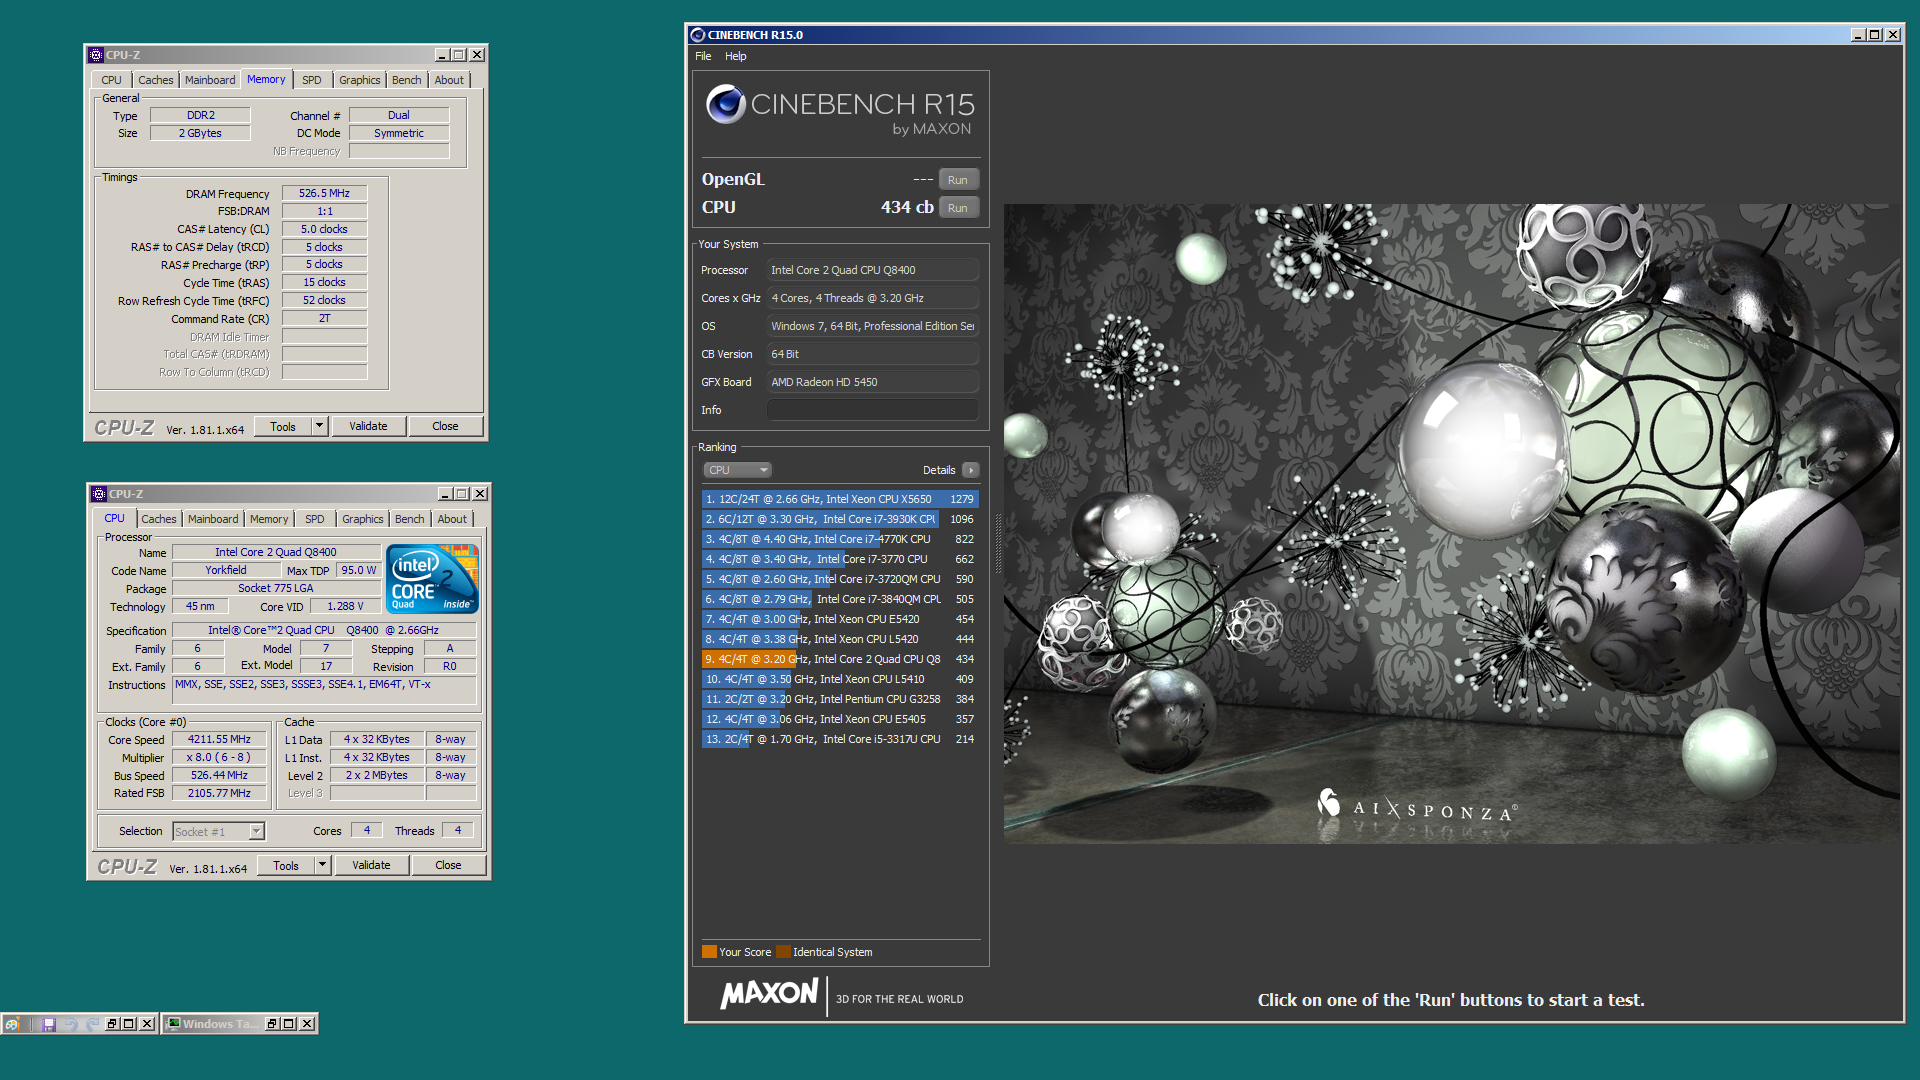Select highlighted ranking row 9 Core 2 Quad
1920x1080 pixels.
tap(839, 659)
